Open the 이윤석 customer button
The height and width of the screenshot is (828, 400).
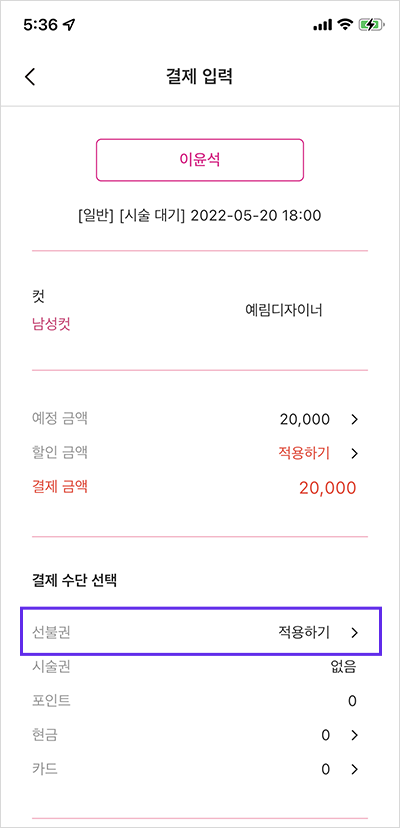click(200, 160)
